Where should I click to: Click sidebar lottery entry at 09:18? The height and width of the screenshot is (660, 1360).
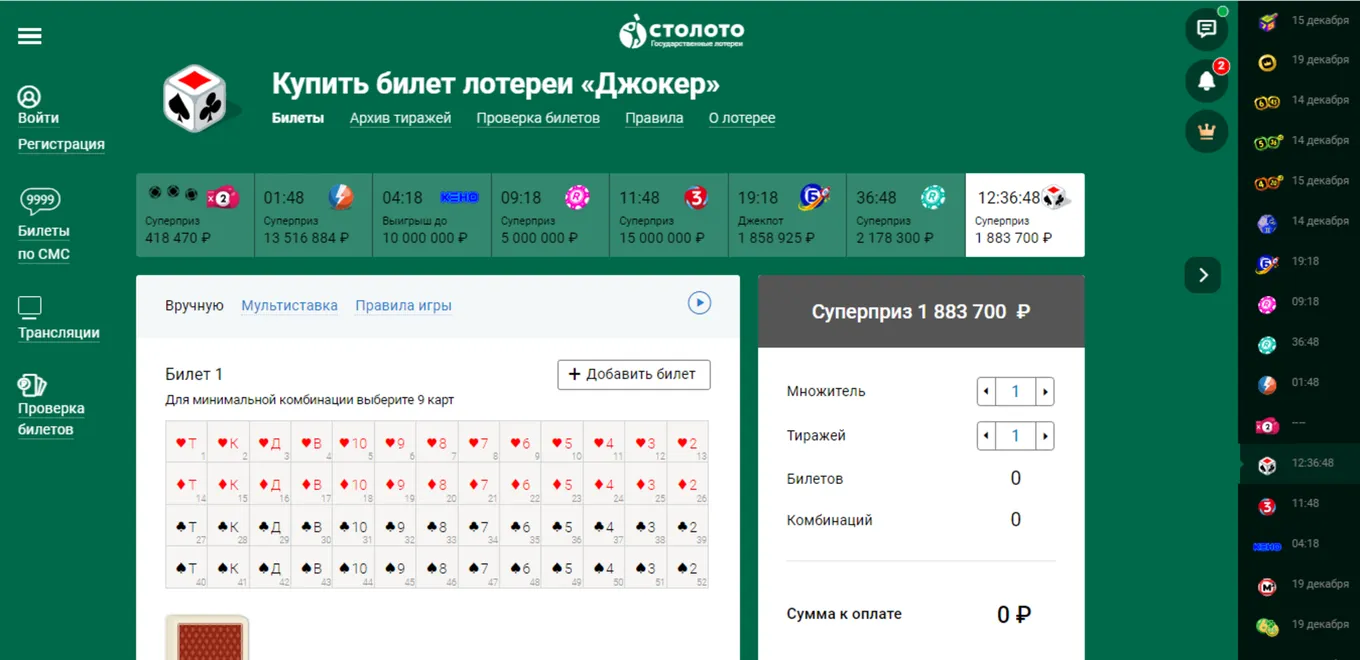(1299, 302)
